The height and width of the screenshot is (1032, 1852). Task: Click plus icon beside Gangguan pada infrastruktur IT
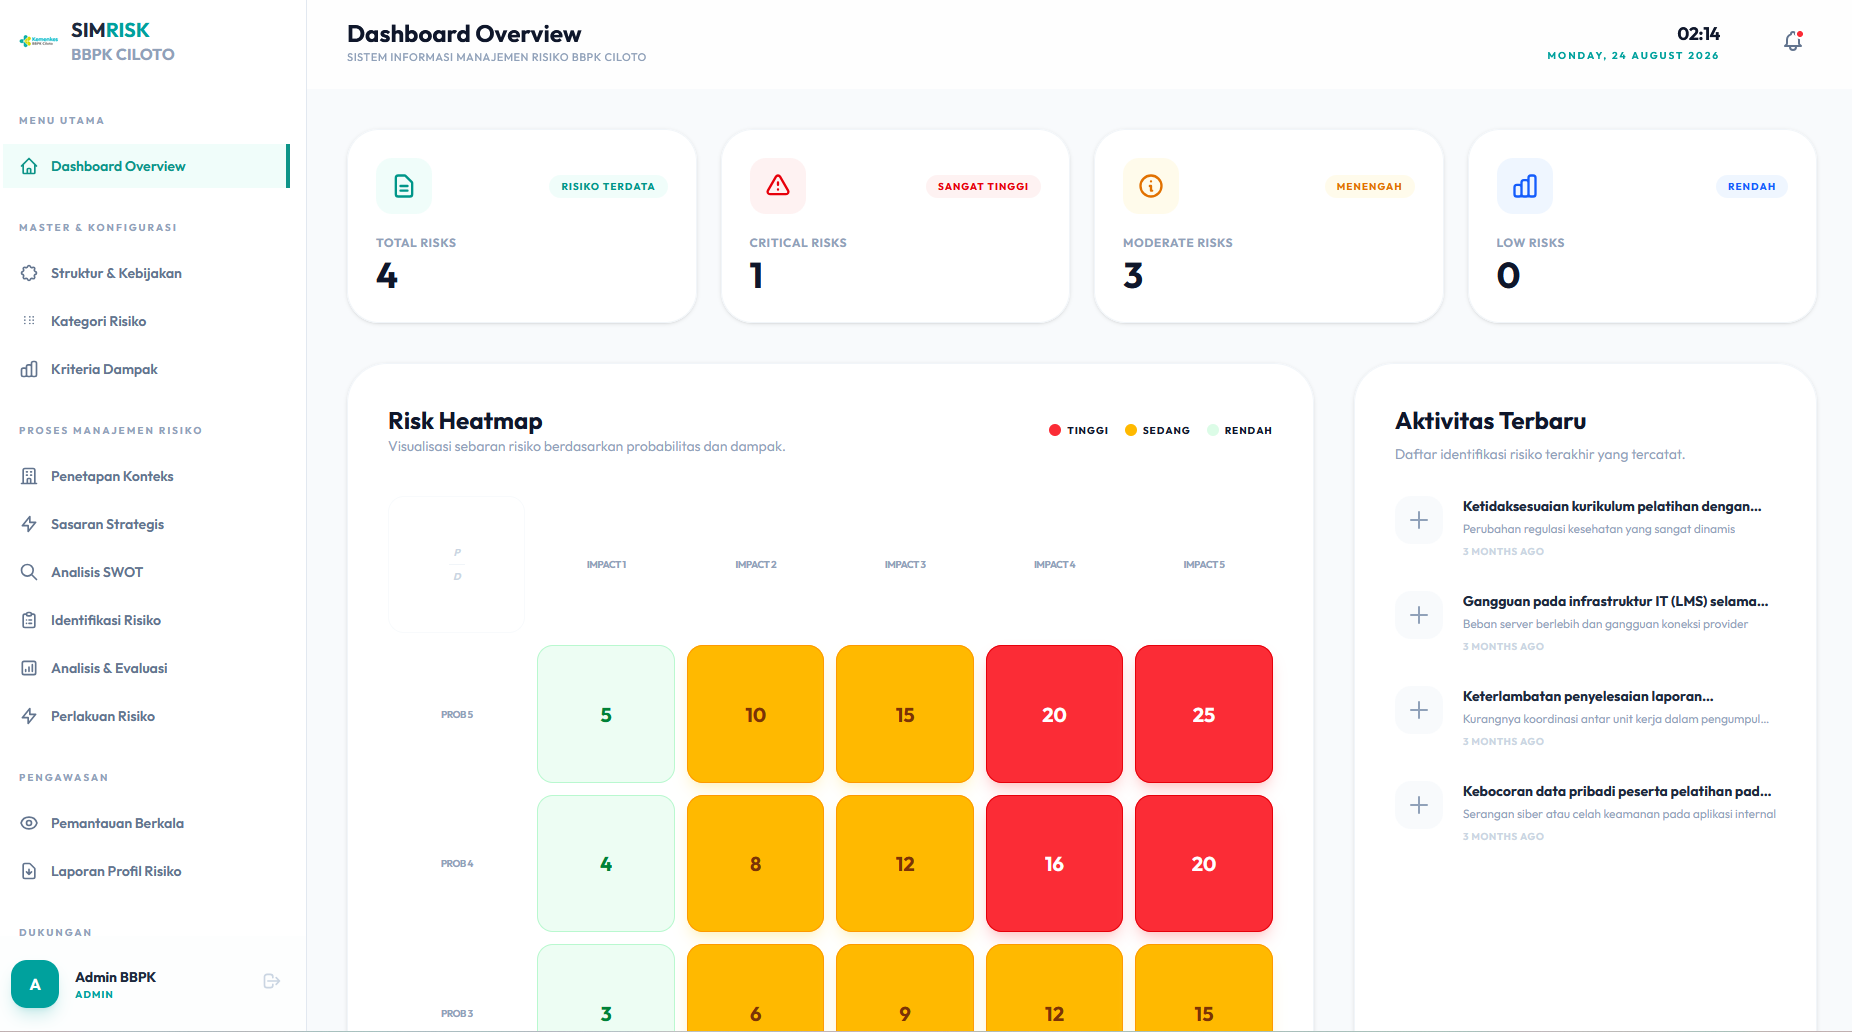pyautogui.click(x=1419, y=615)
